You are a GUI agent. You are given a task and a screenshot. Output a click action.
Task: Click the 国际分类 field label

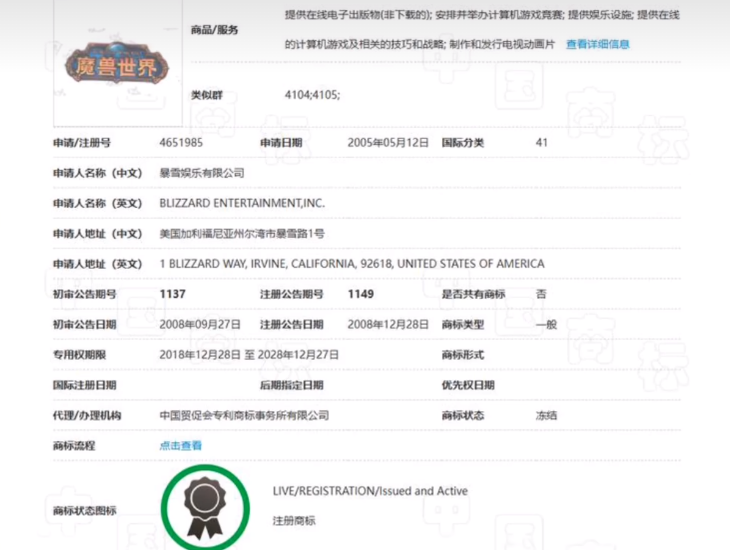(x=463, y=143)
